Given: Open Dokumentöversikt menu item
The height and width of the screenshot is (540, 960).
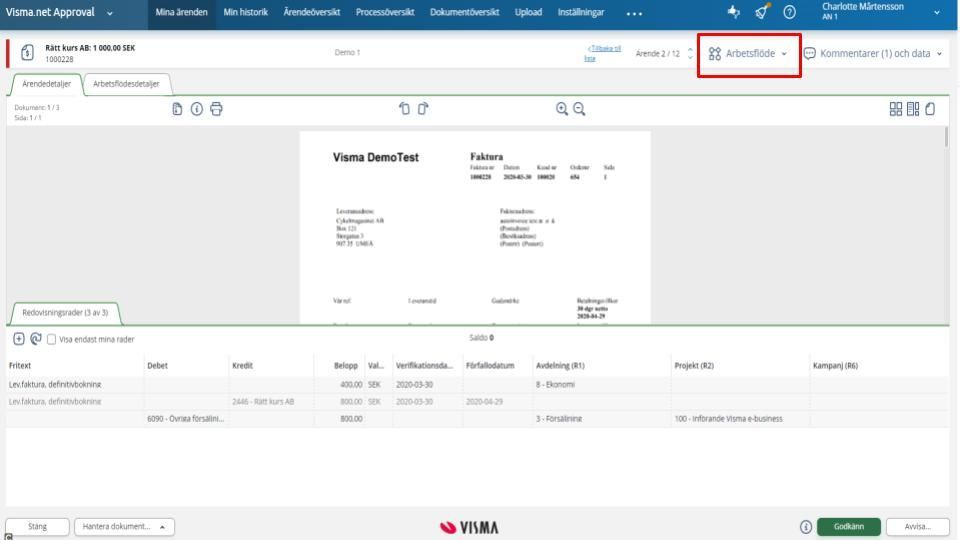Looking at the screenshot, I should tap(465, 12).
